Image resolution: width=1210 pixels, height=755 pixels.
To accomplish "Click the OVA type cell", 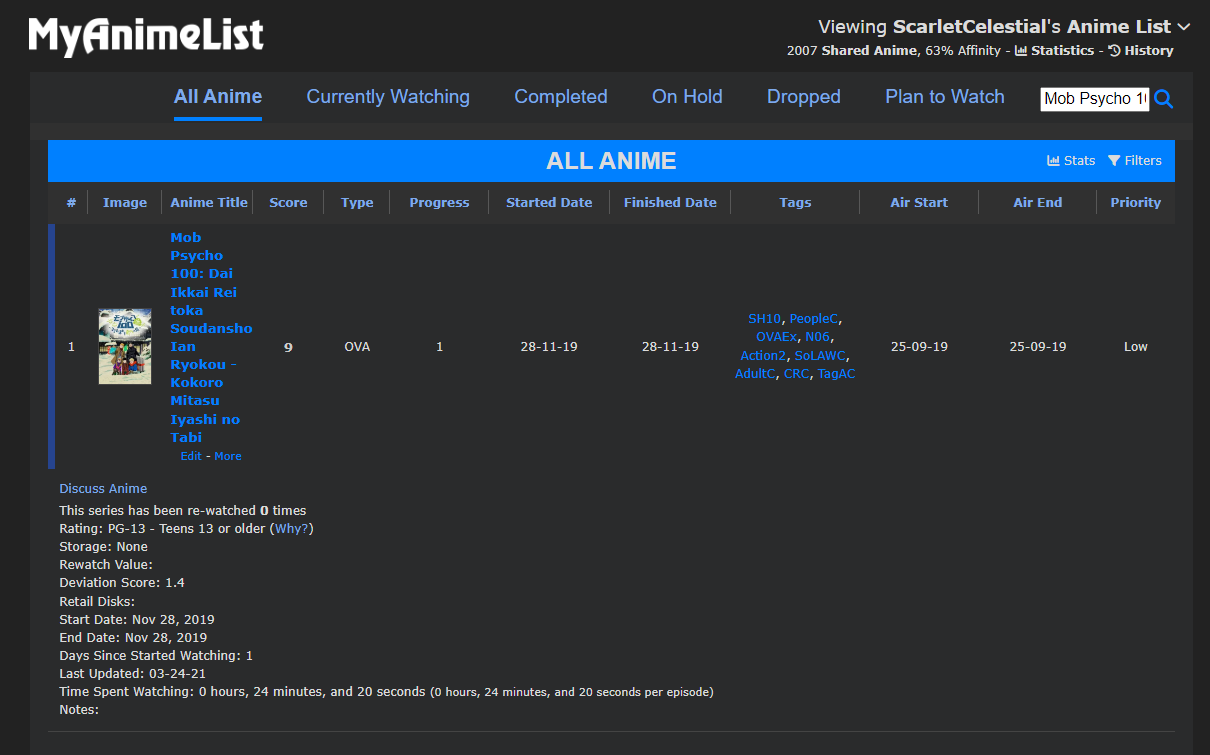I will tap(357, 347).
